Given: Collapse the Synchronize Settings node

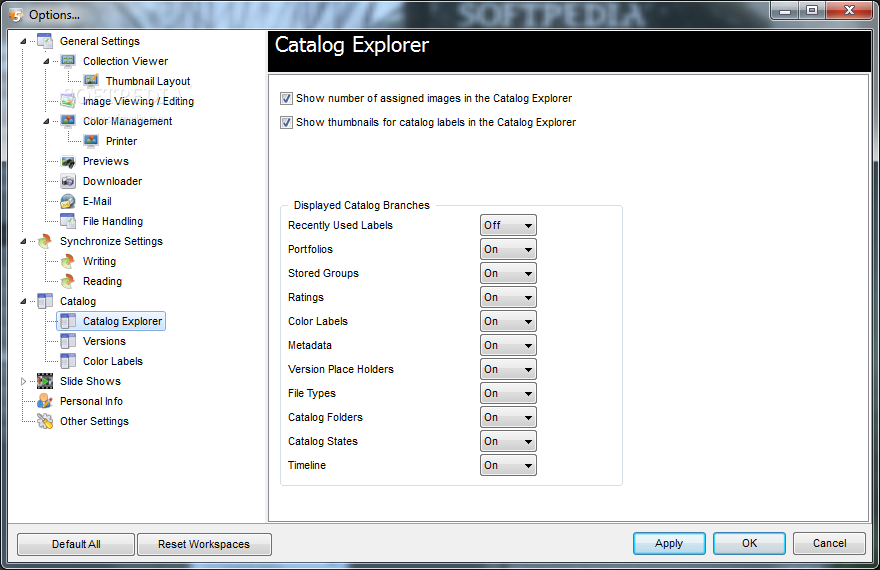Looking at the screenshot, I should click(23, 241).
